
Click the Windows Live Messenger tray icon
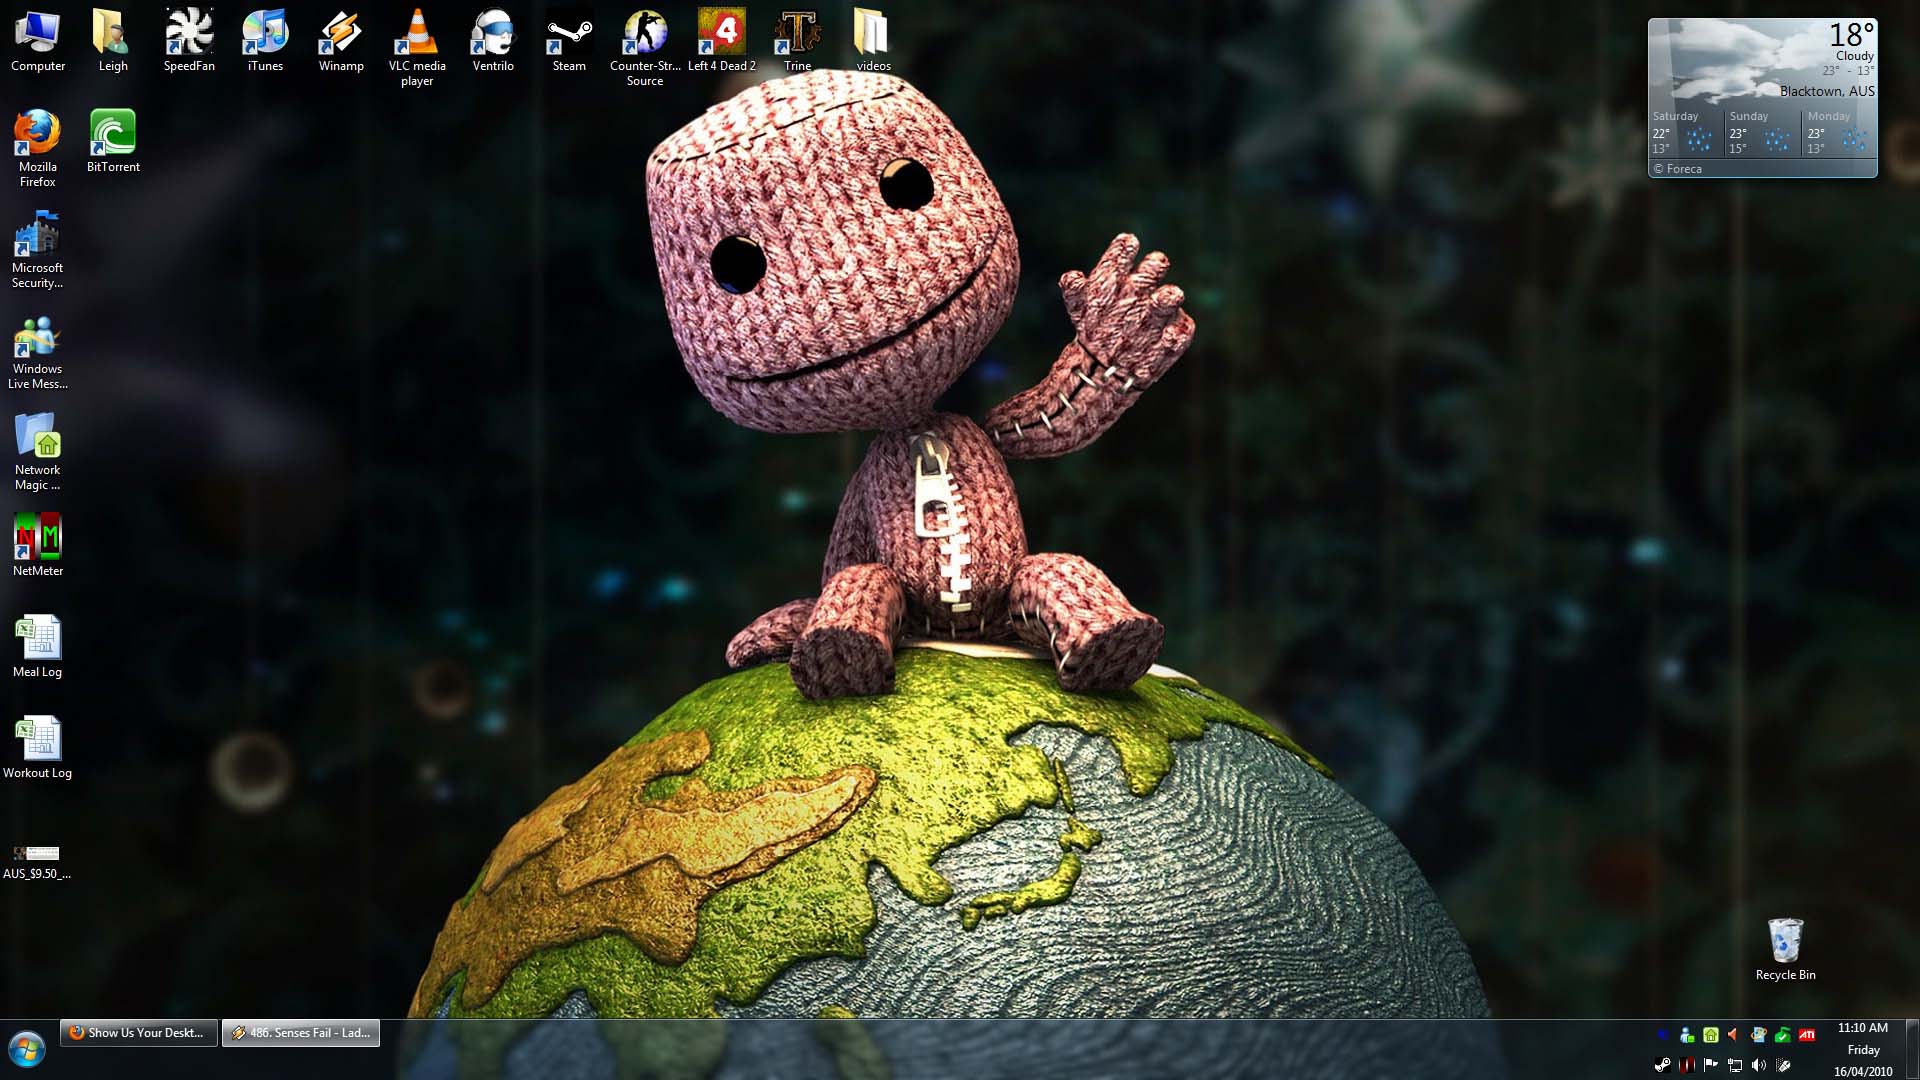1687,1035
